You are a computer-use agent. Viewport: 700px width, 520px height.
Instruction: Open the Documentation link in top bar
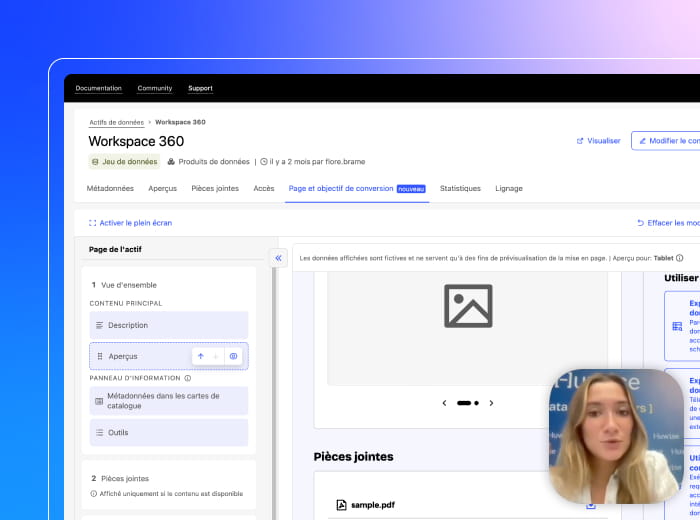click(x=98, y=88)
